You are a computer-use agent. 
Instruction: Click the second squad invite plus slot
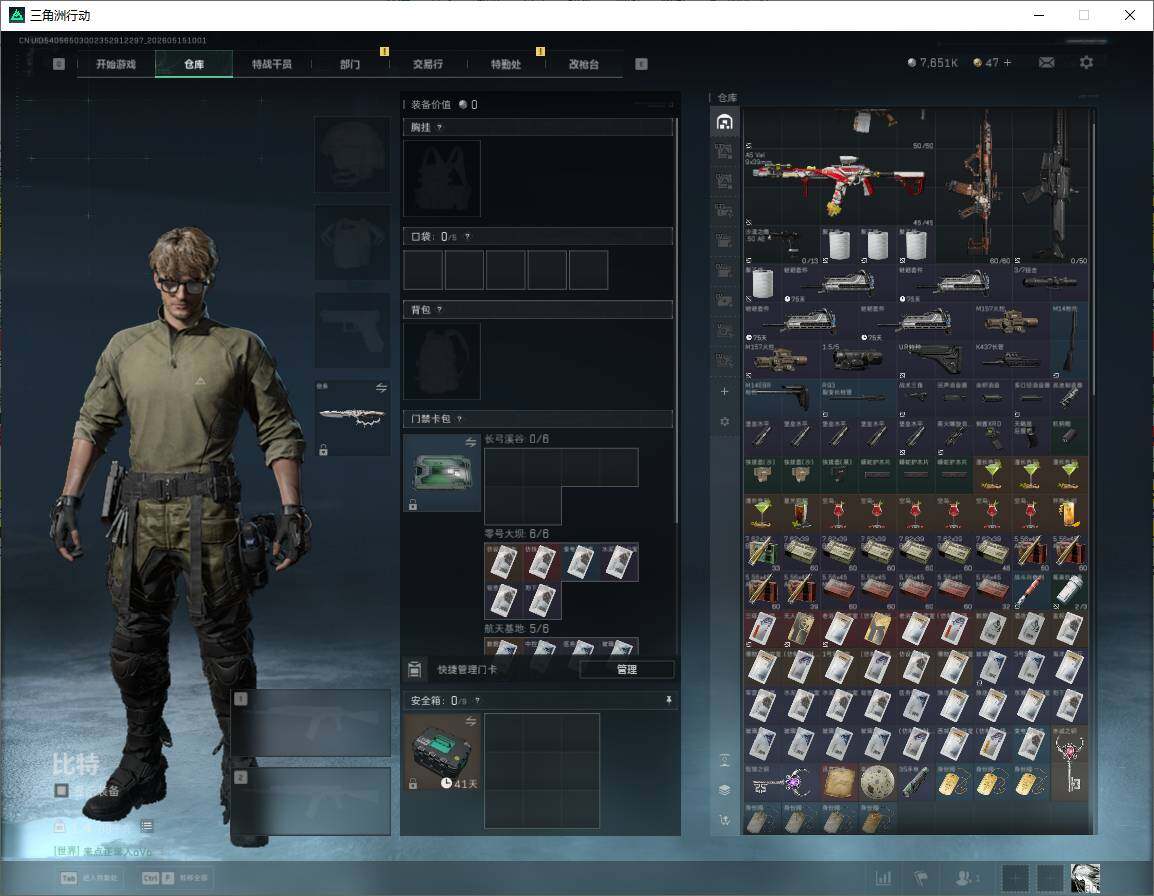tap(1050, 878)
